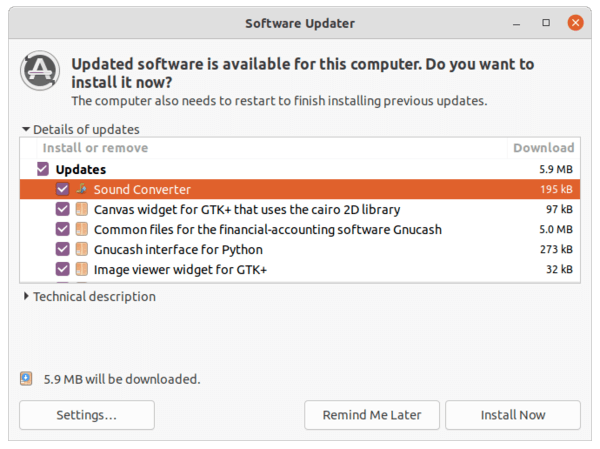Click the Image viewer widget package icon
600x449 pixels.
(82, 269)
